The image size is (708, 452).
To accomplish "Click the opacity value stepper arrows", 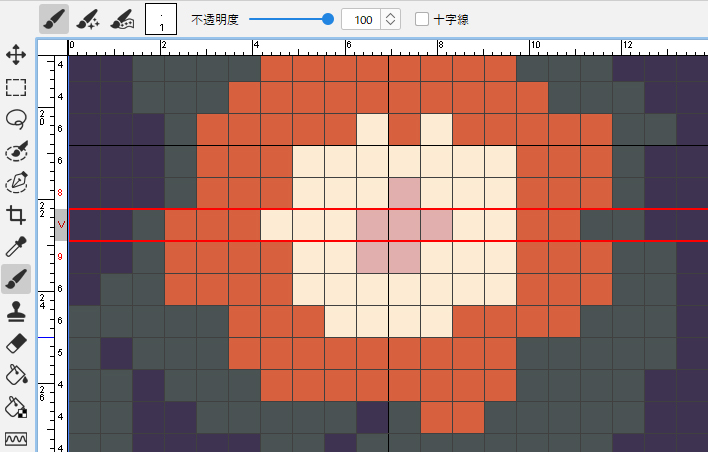I will tap(390, 19).
